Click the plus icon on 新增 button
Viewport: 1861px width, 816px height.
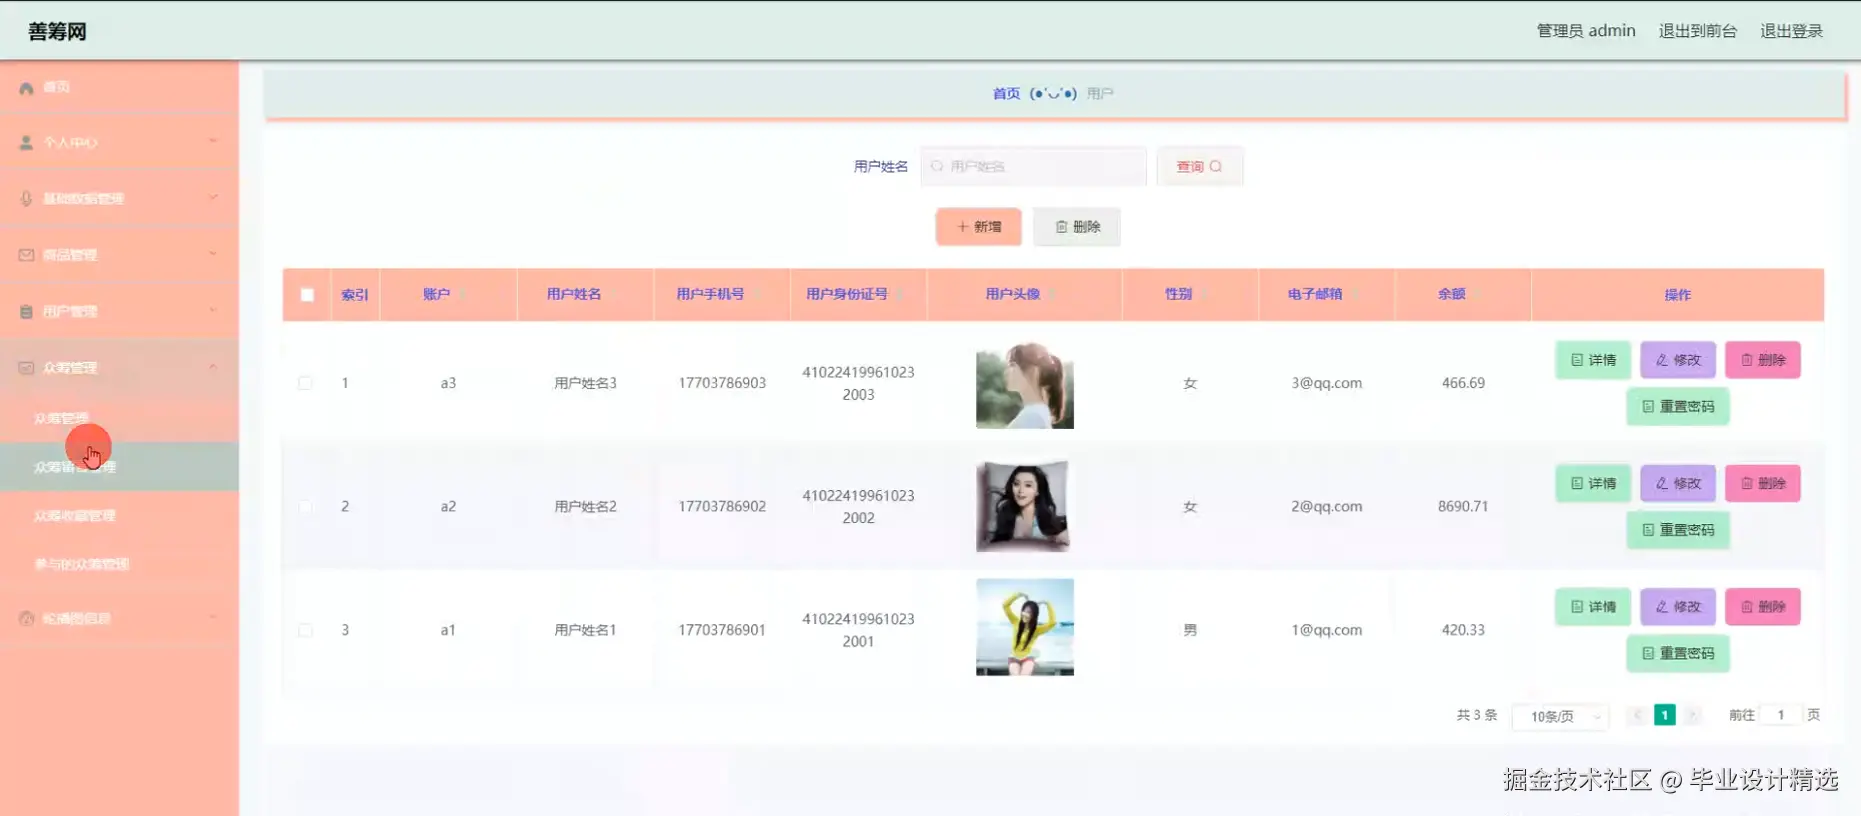point(963,227)
